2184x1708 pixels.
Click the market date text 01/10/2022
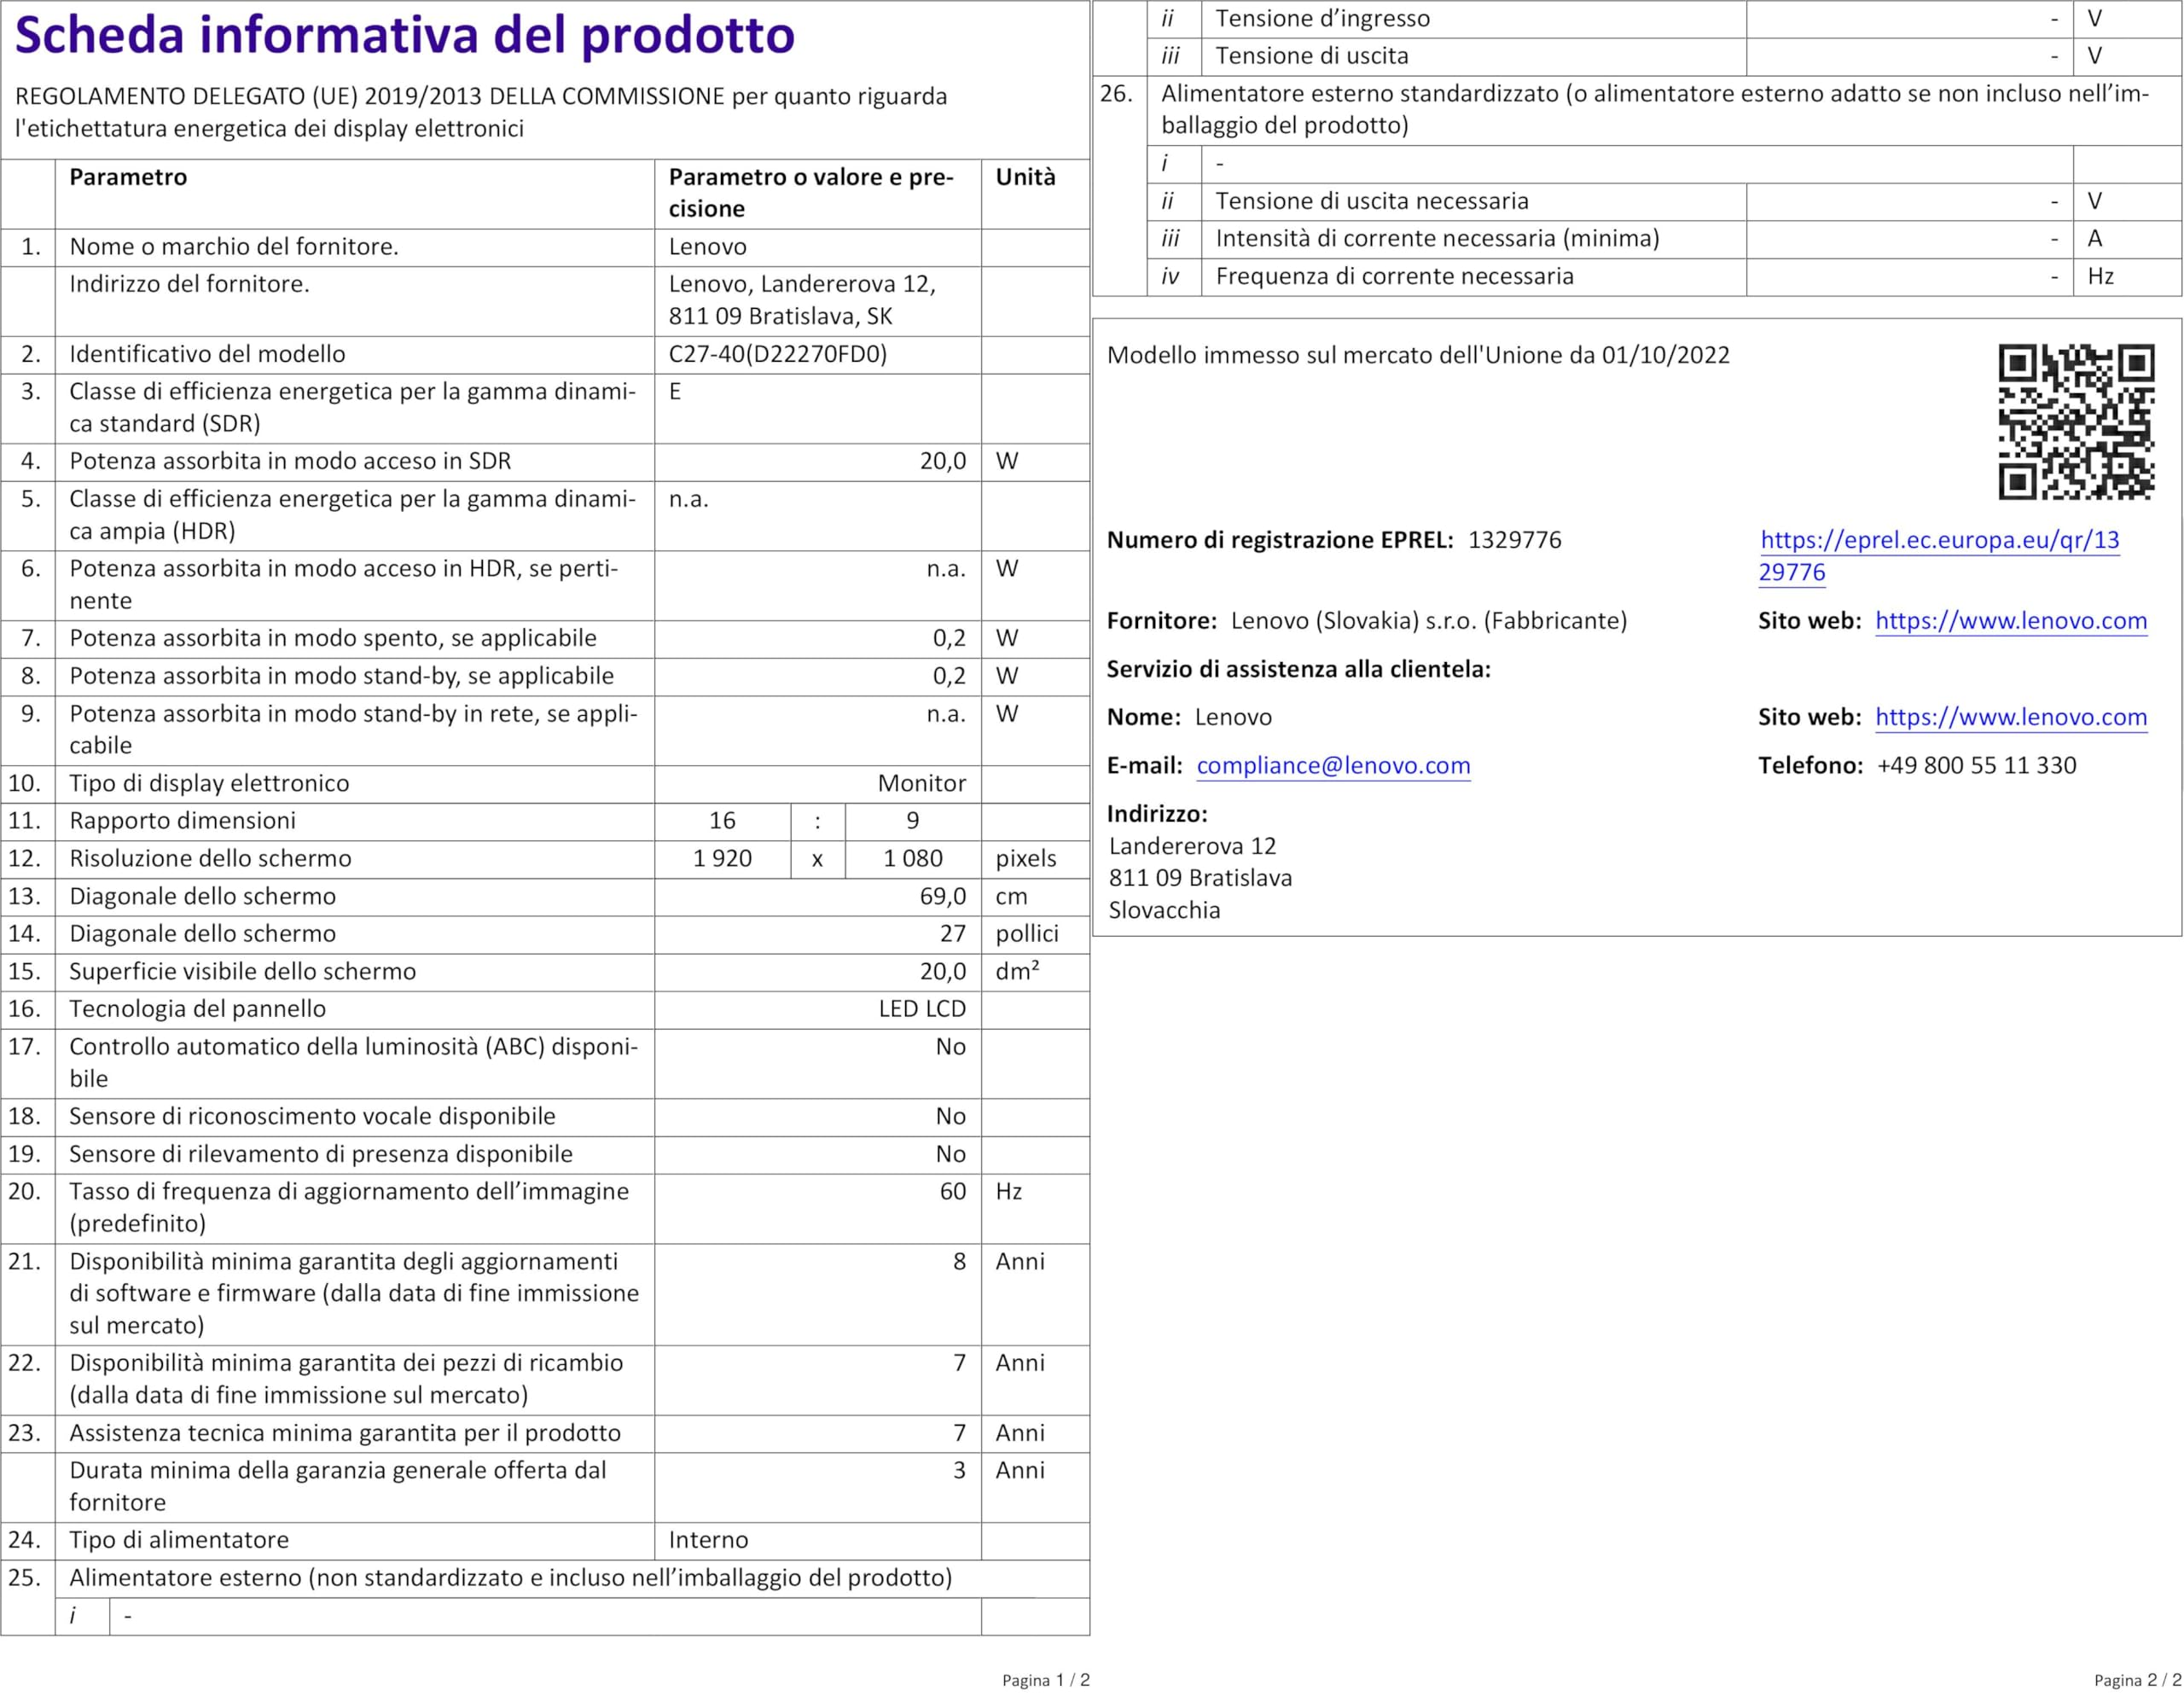click(1665, 356)
